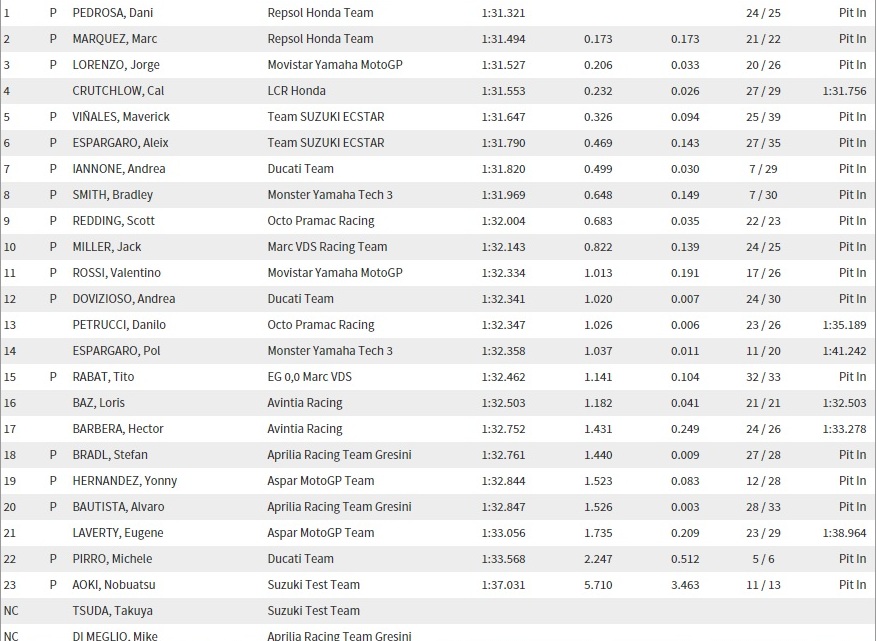Click the P marker beside RABAT, Tito
The width and height of the screenshot is (877, 641).
click(53, 377)
